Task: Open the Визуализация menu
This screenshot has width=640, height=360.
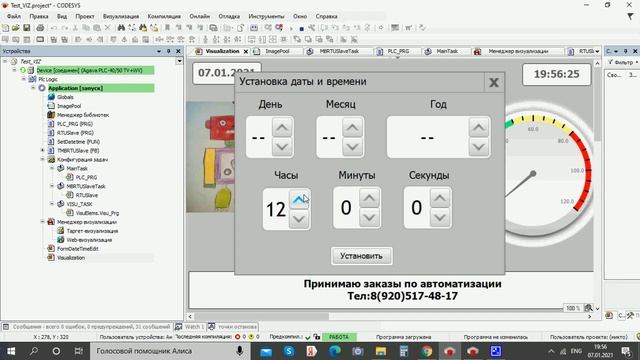Action: pyautogui.click(x=121, y=16)
